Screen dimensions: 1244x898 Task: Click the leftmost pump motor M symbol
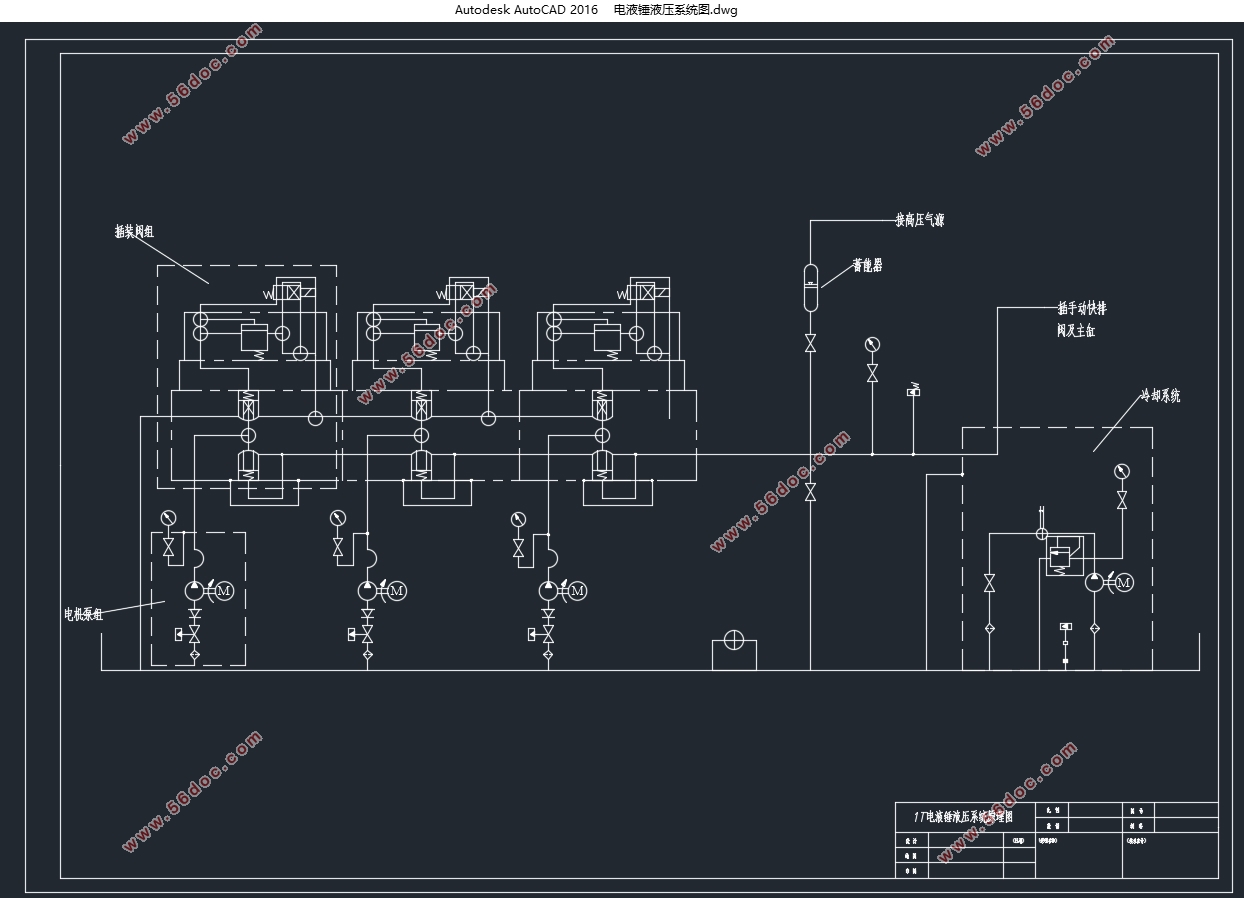[x=224, y=591]
